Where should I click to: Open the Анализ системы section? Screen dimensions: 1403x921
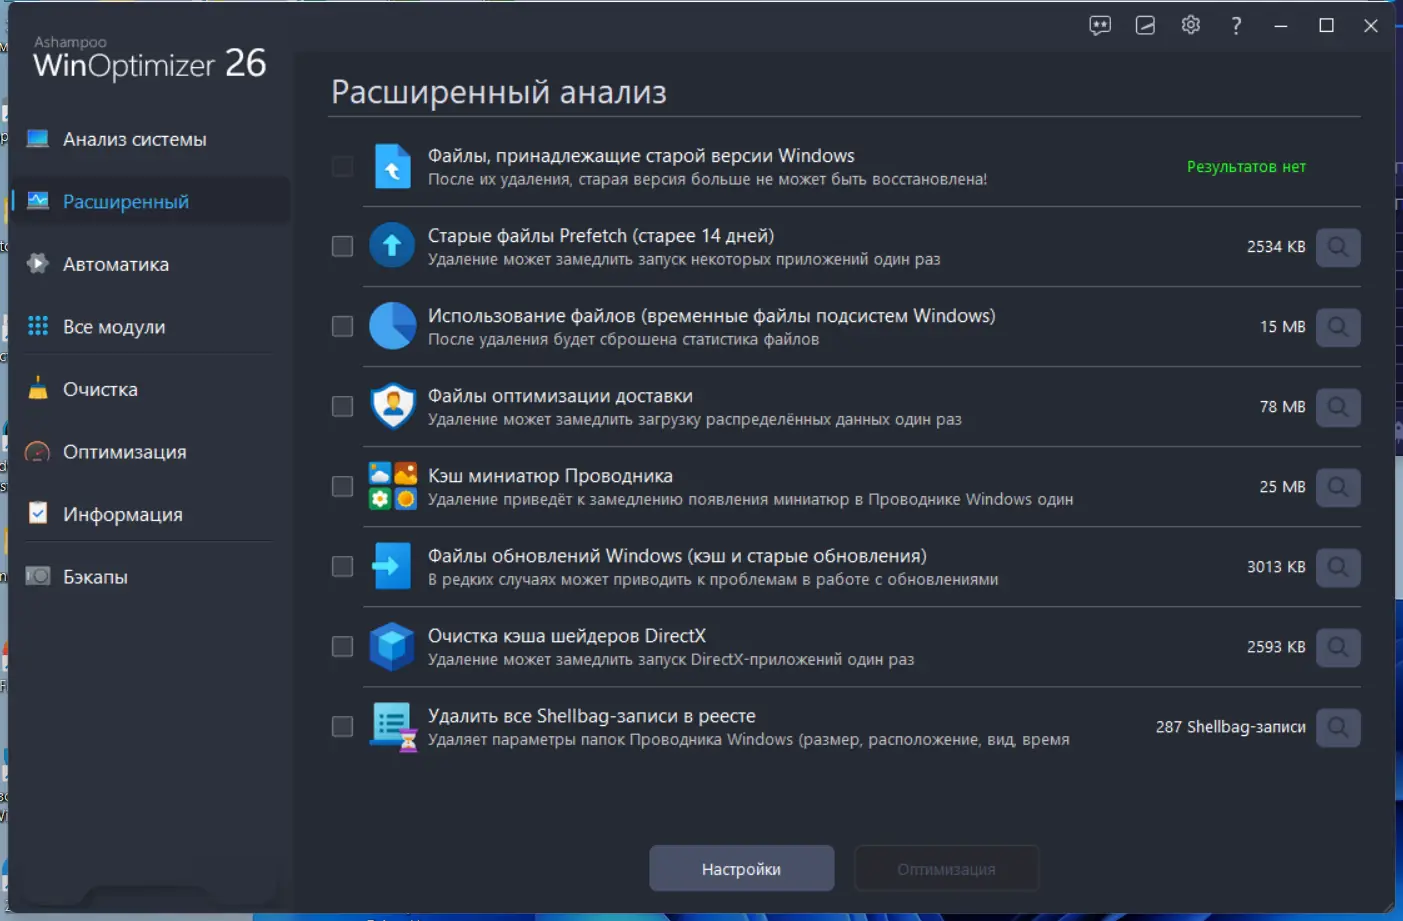tap(150, 139)
